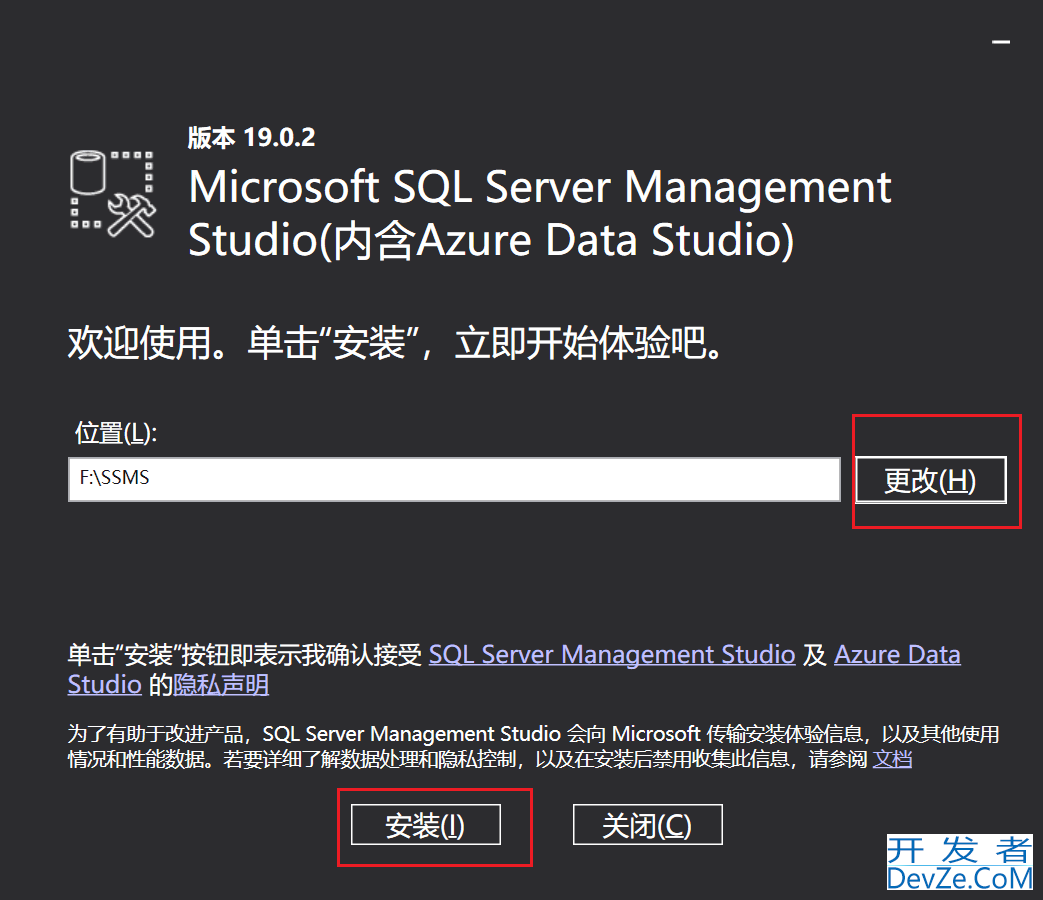Open the 隐私声明 privacy statement link
This screenshot has height=900, width=1043.
[221, 684]
